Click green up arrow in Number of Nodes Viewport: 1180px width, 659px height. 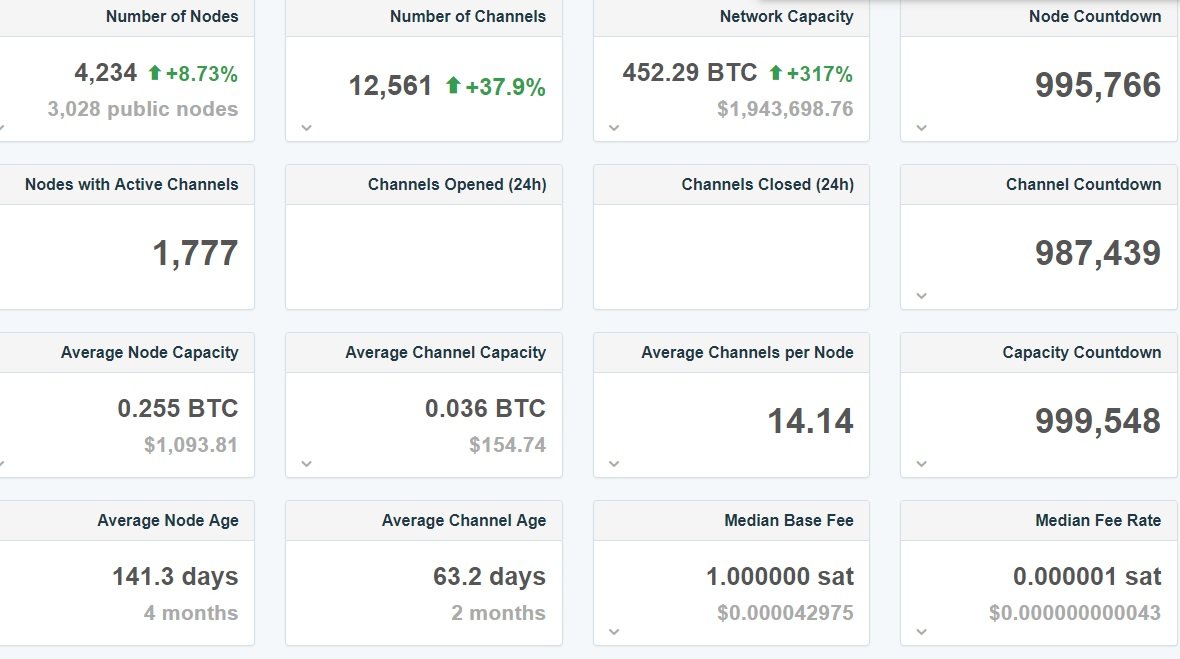point(154,73)
